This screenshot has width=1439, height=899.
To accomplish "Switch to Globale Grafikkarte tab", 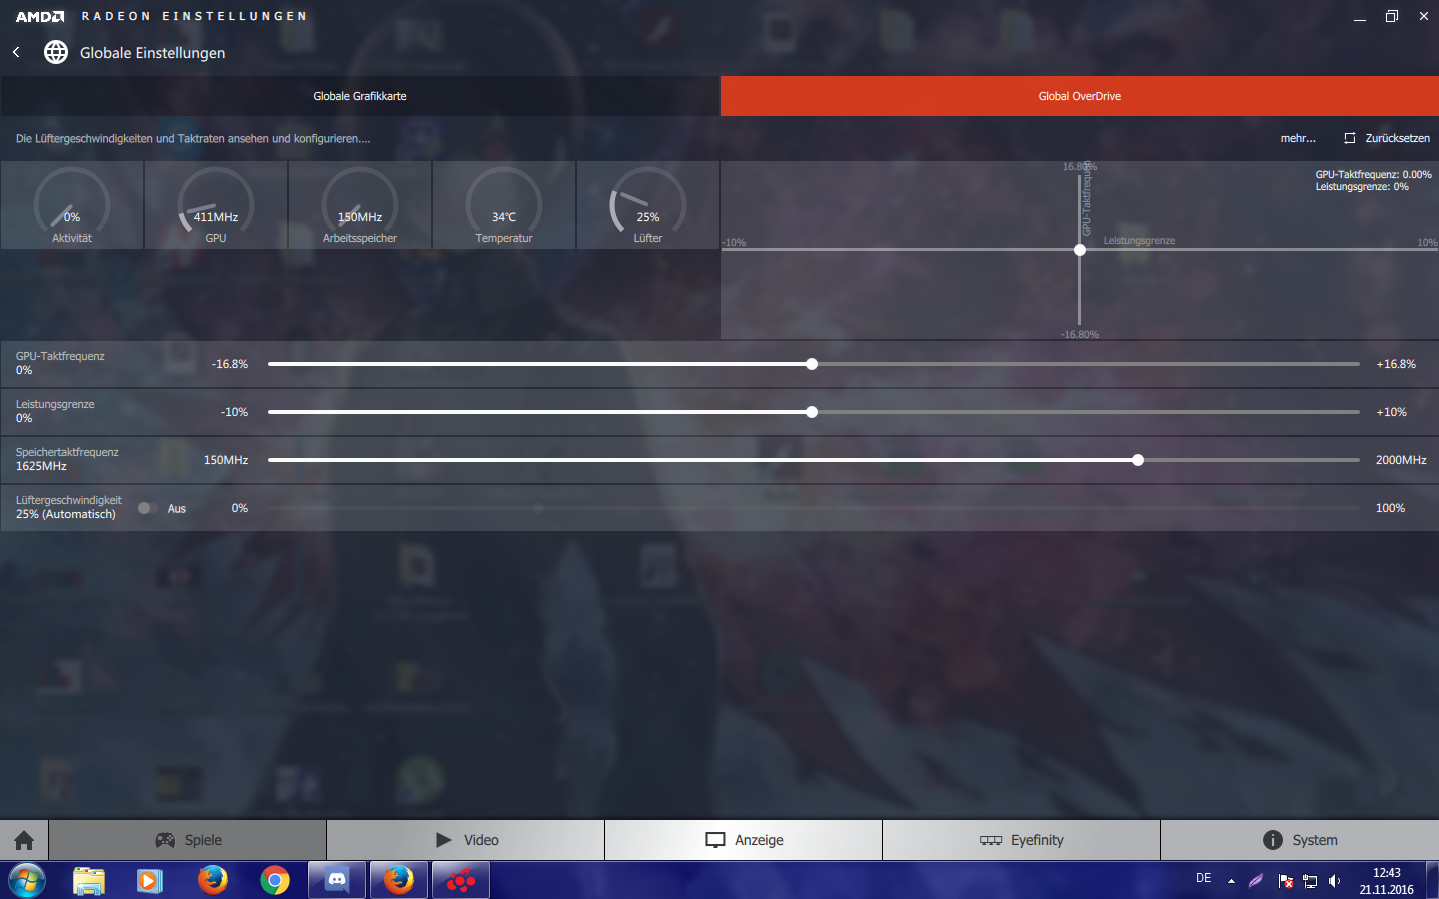I will [x=360, y=96].
